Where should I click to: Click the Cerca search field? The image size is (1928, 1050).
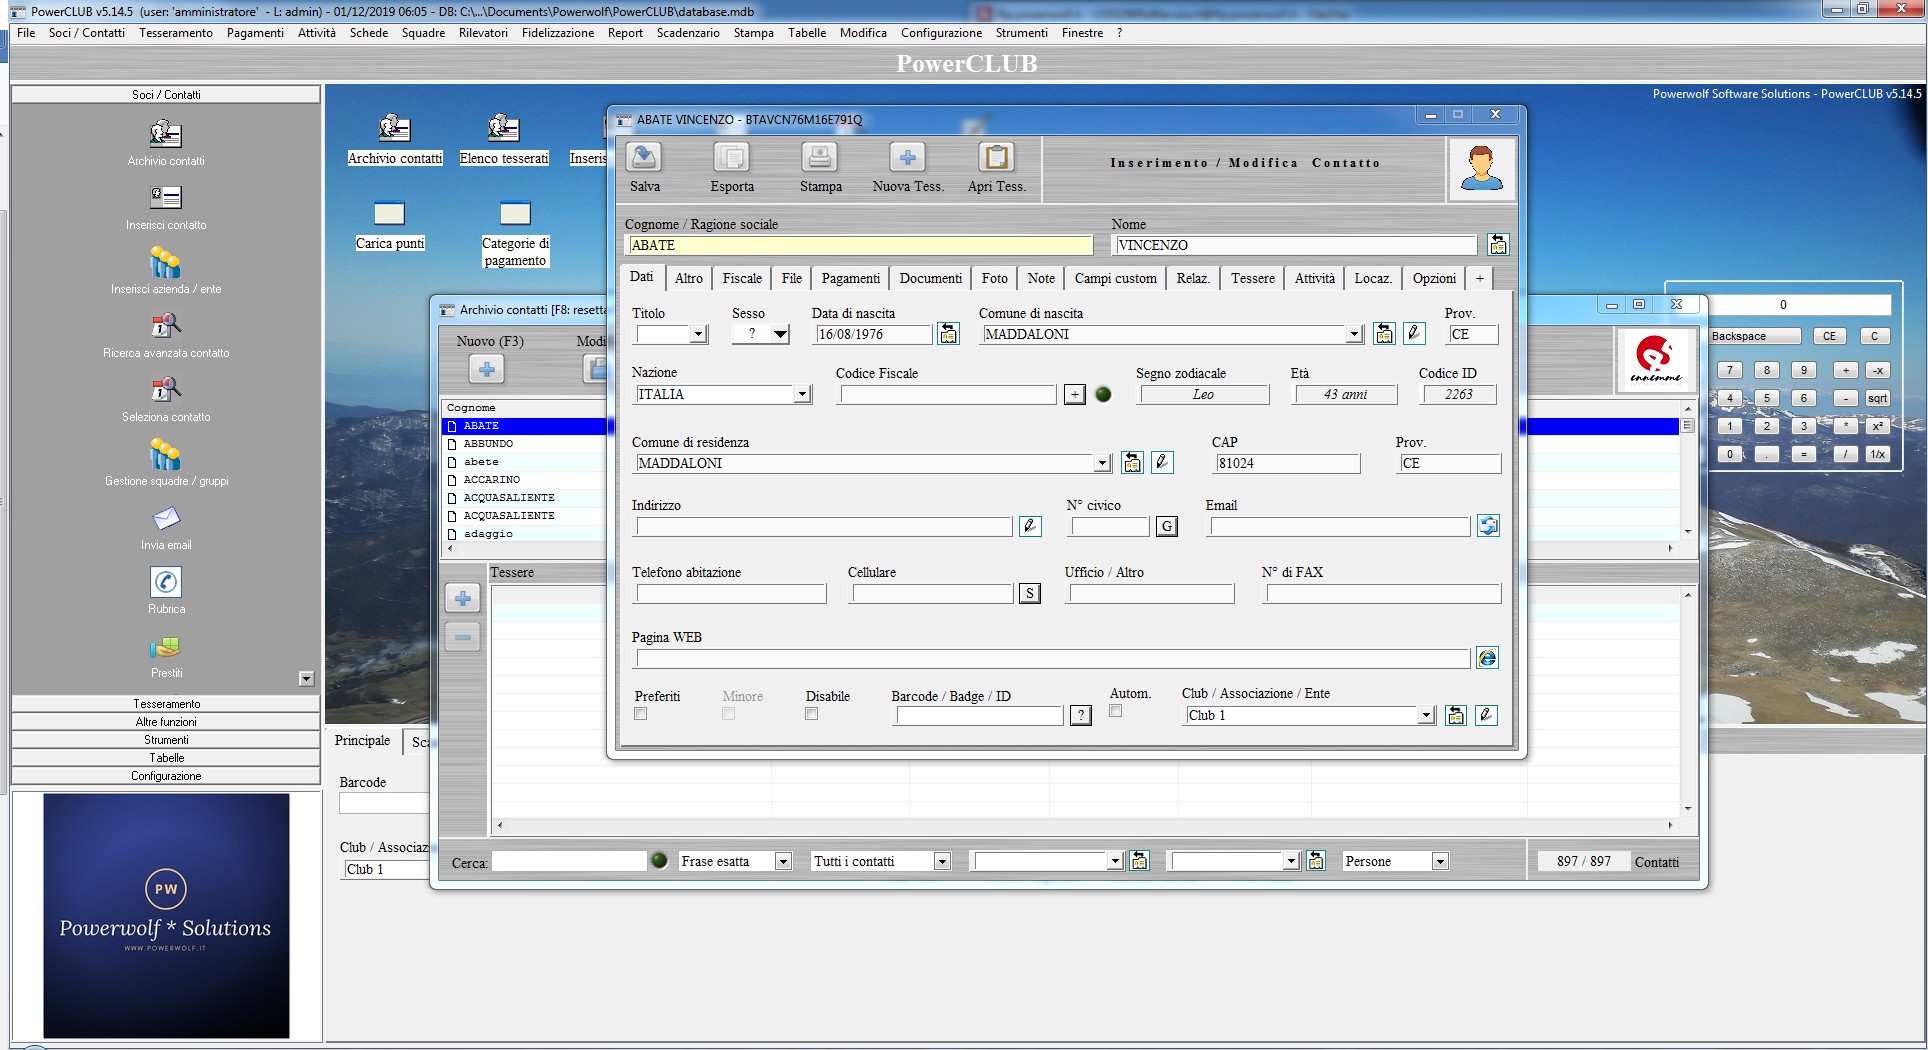click(569, 861)
